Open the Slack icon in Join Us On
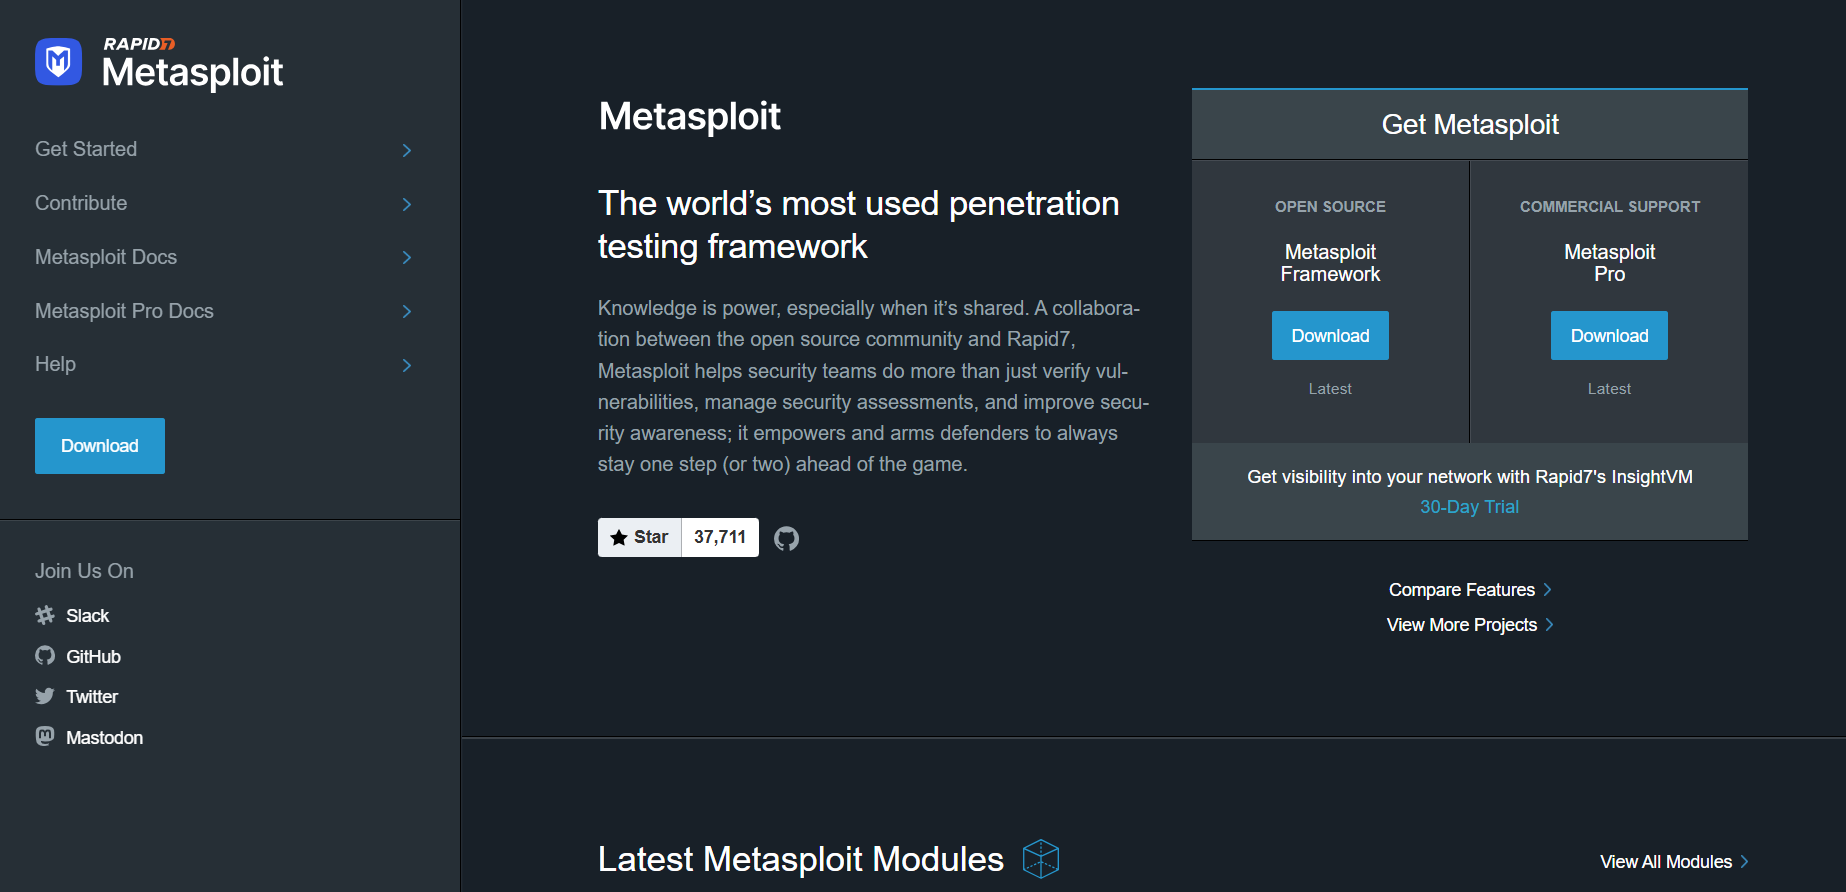1846x892 pixels. click(x=45, y=615)
